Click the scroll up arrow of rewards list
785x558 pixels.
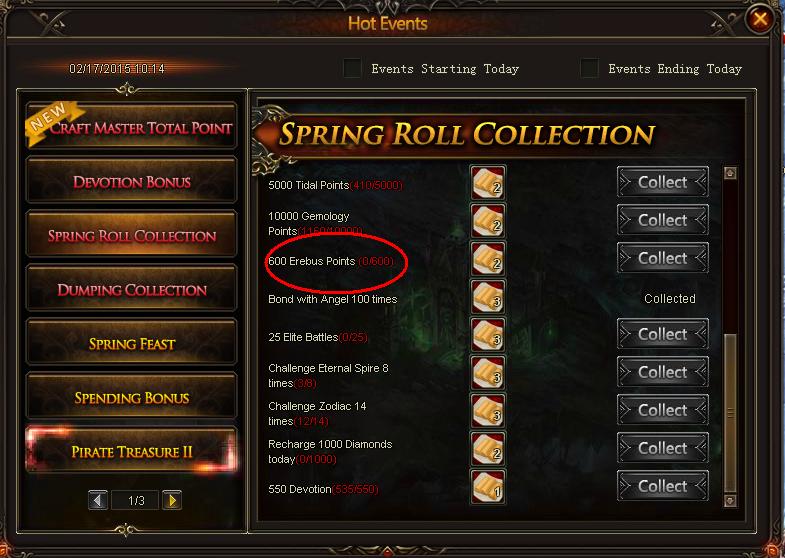click(730, 173)
